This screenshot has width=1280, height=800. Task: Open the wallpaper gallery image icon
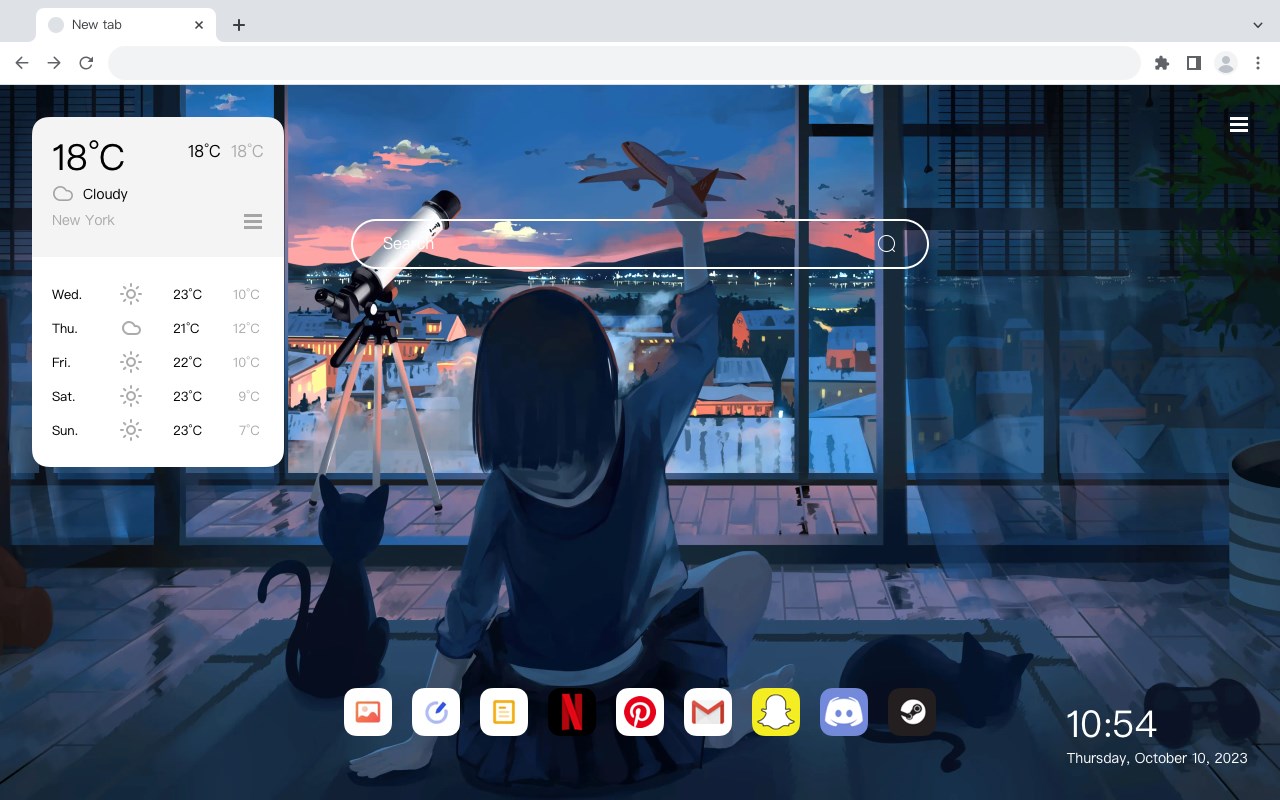[368, 712]
